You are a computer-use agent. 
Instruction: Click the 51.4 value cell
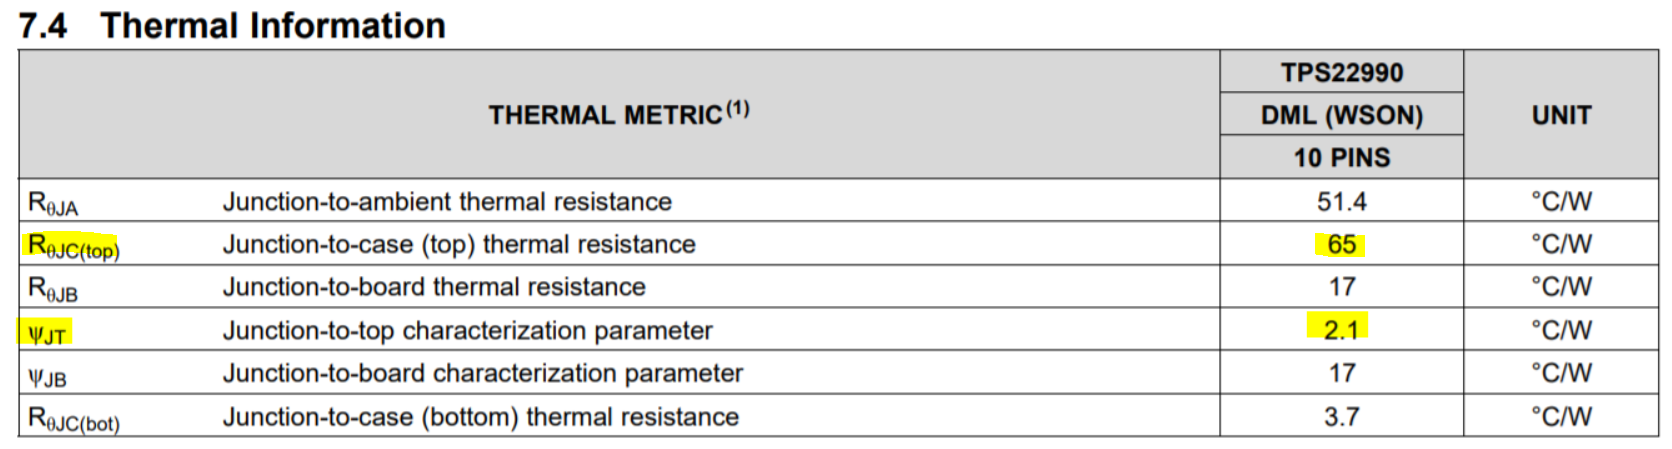(1342, 201)
